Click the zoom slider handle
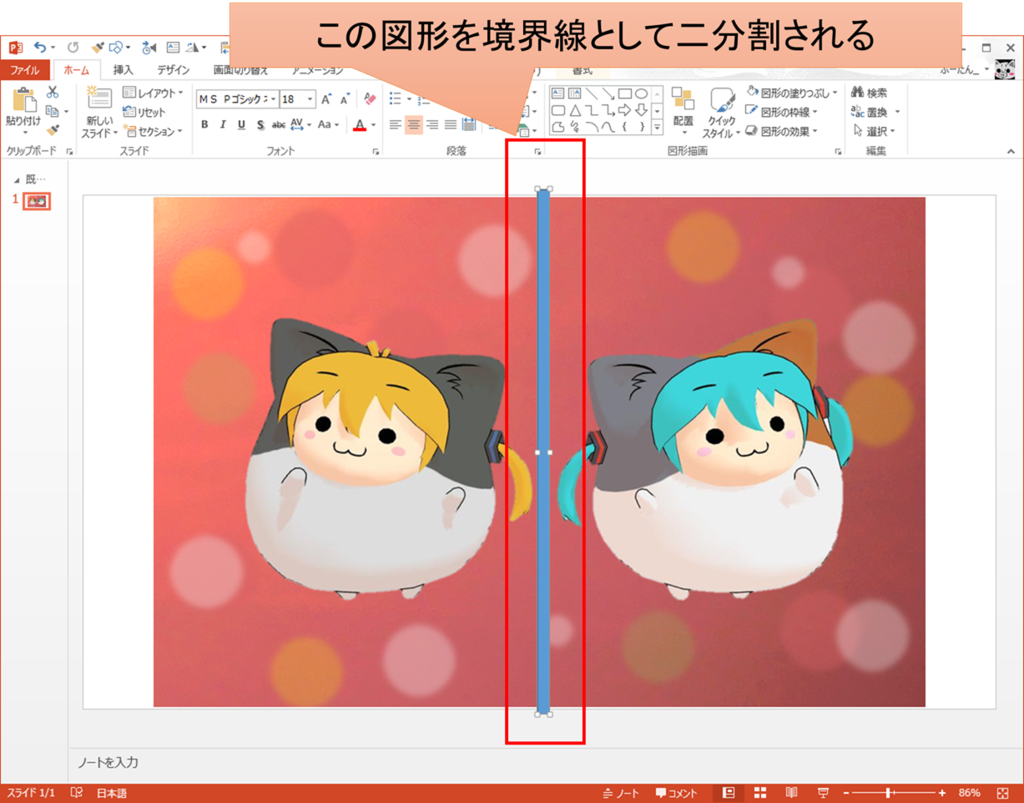 pyautogui.click(x=888, y=793)
